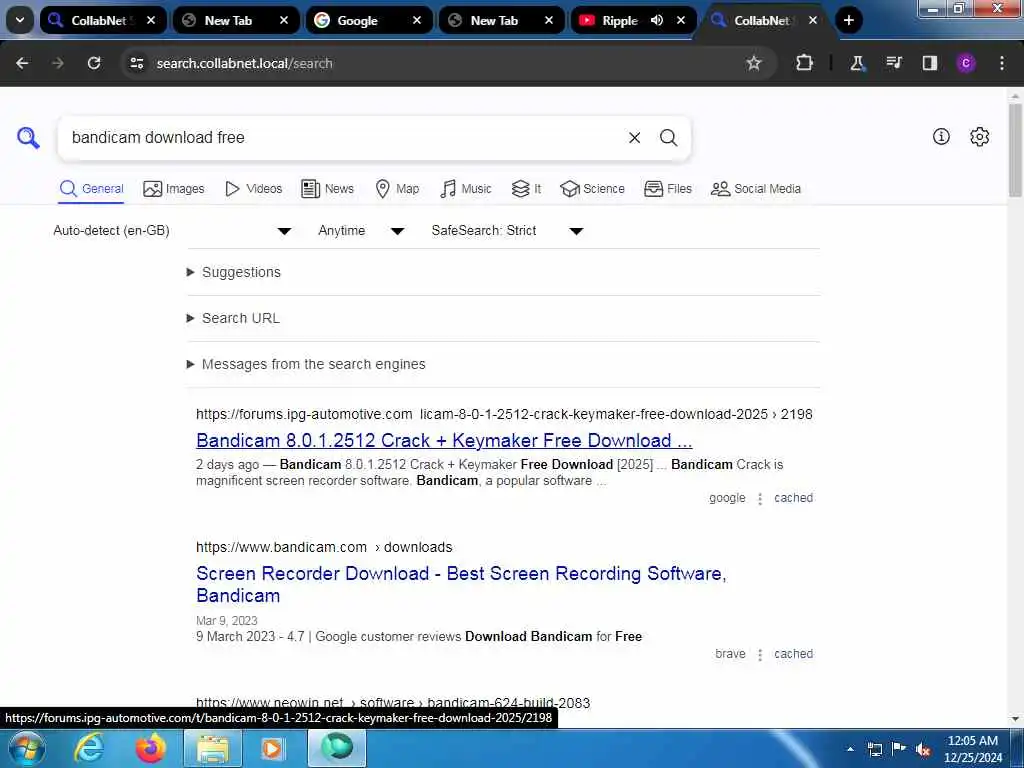Image resolution: width=1024 pixels, height=768 pixels.
Task: Open Chrome Labs flask icon
Action: [857, 63]
